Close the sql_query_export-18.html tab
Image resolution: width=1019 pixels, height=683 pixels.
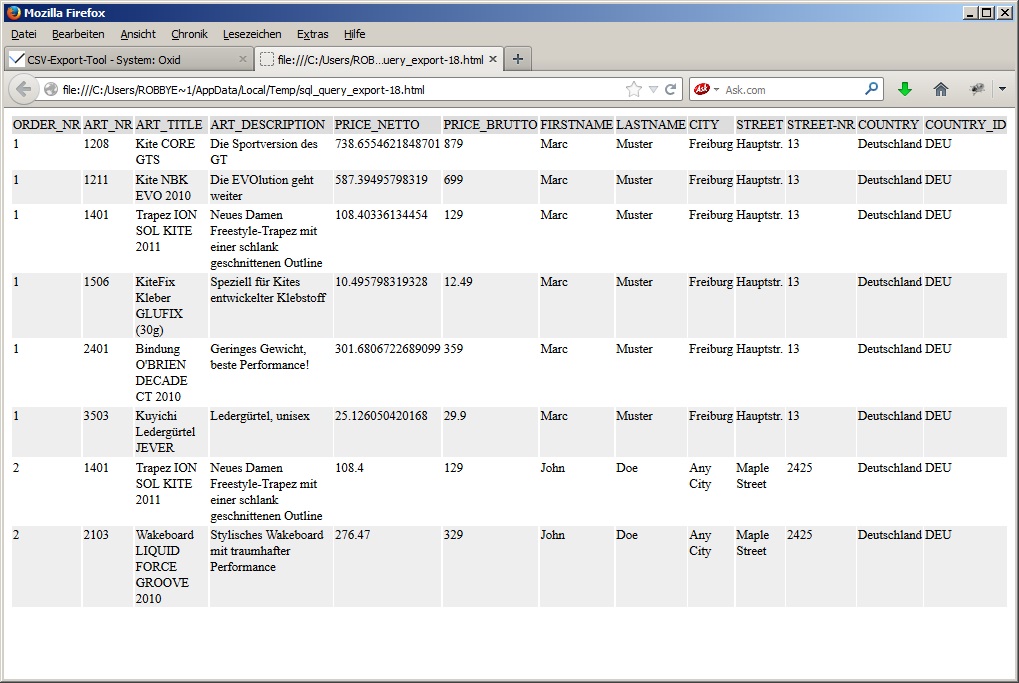[493, 59]
